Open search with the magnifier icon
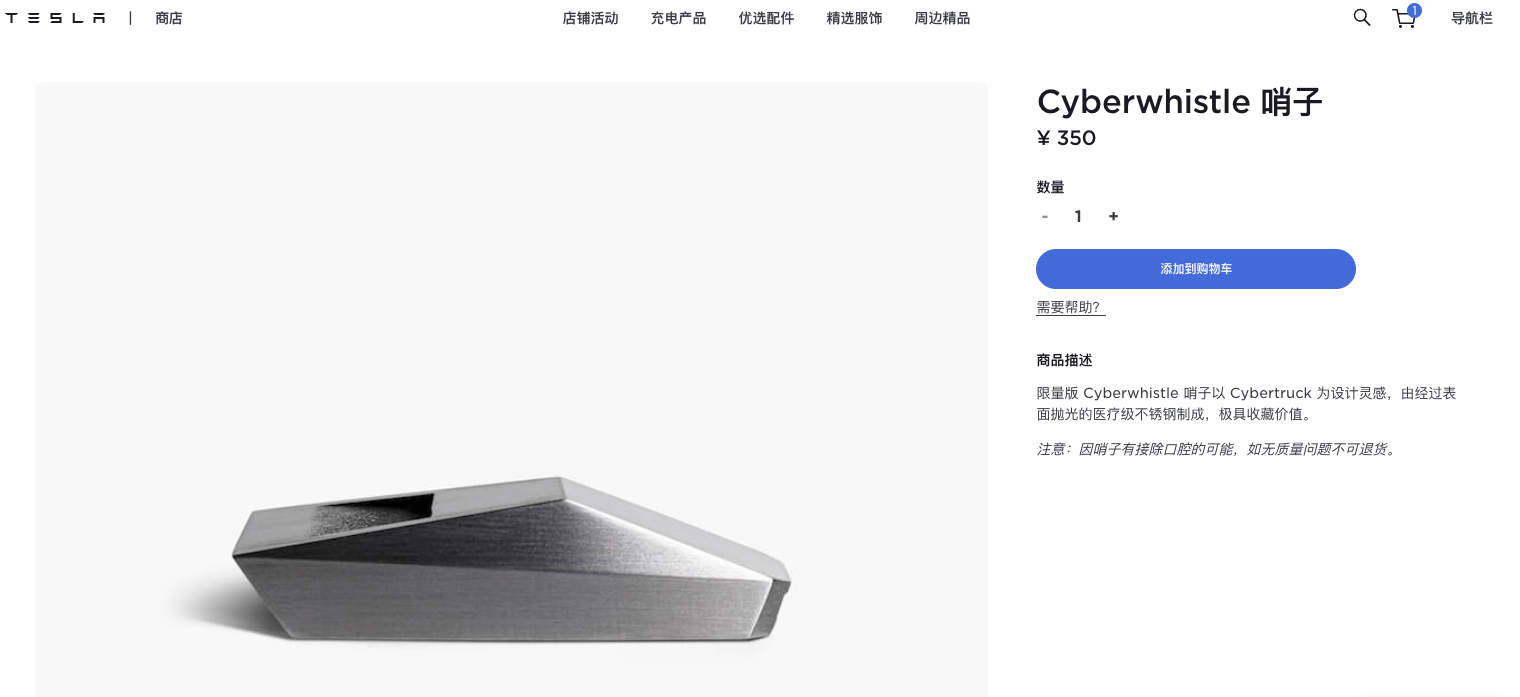 tap(1361, 17)
